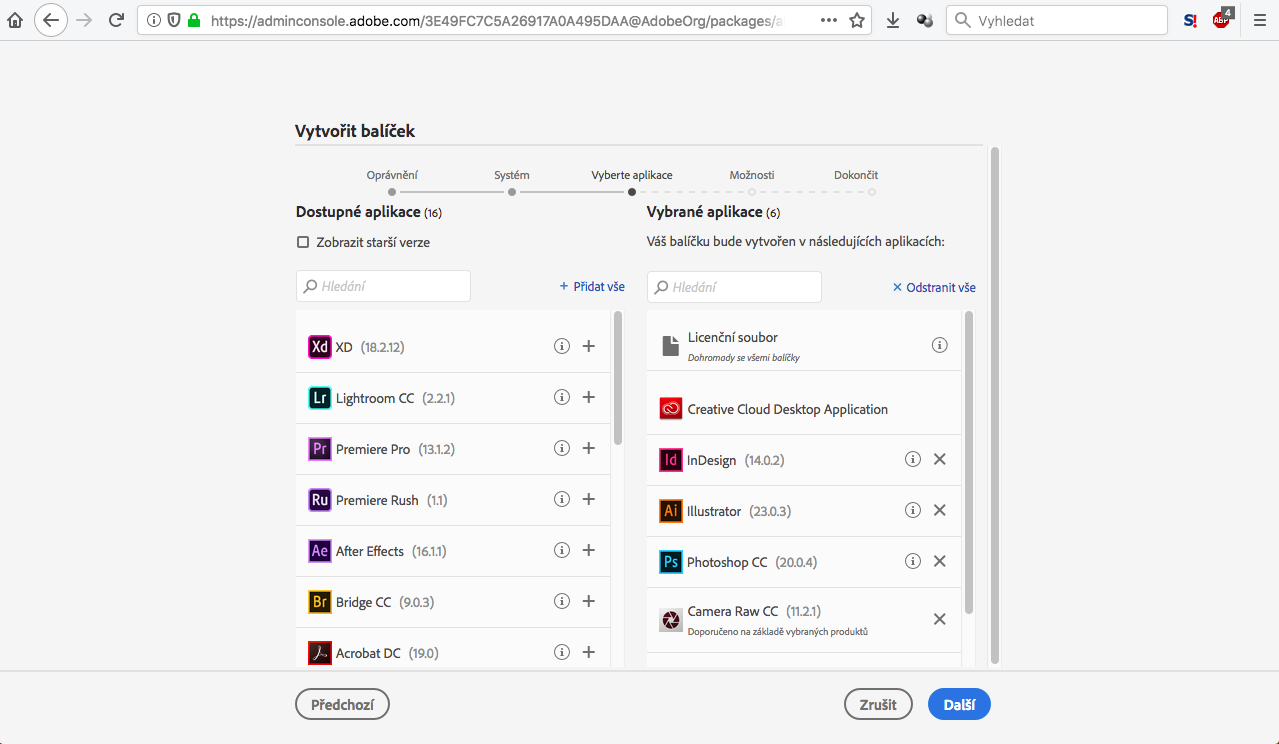Remove Photoshop CC from selected apps
This screenshot has height=744, width=1279.
coord(940,561)
